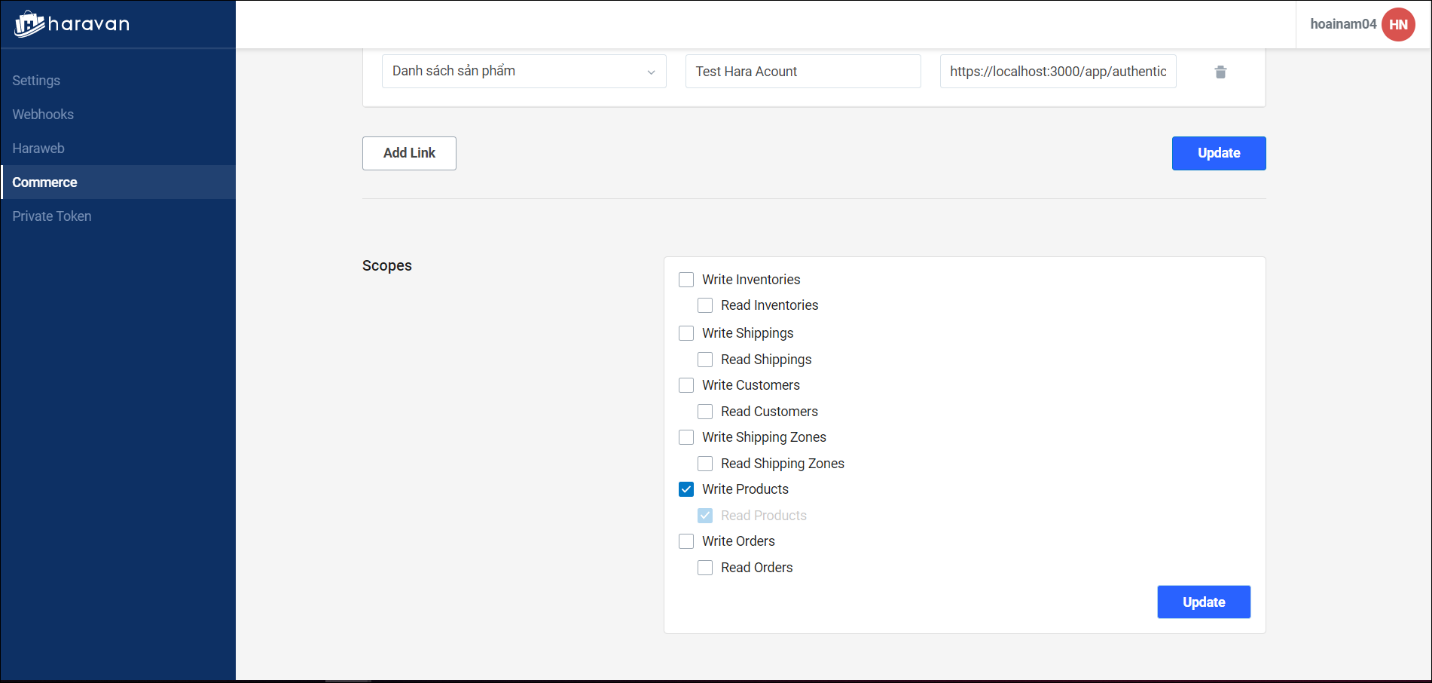Select Commerce in the sidebar
1432x683 pixels.
coord(45,182)
